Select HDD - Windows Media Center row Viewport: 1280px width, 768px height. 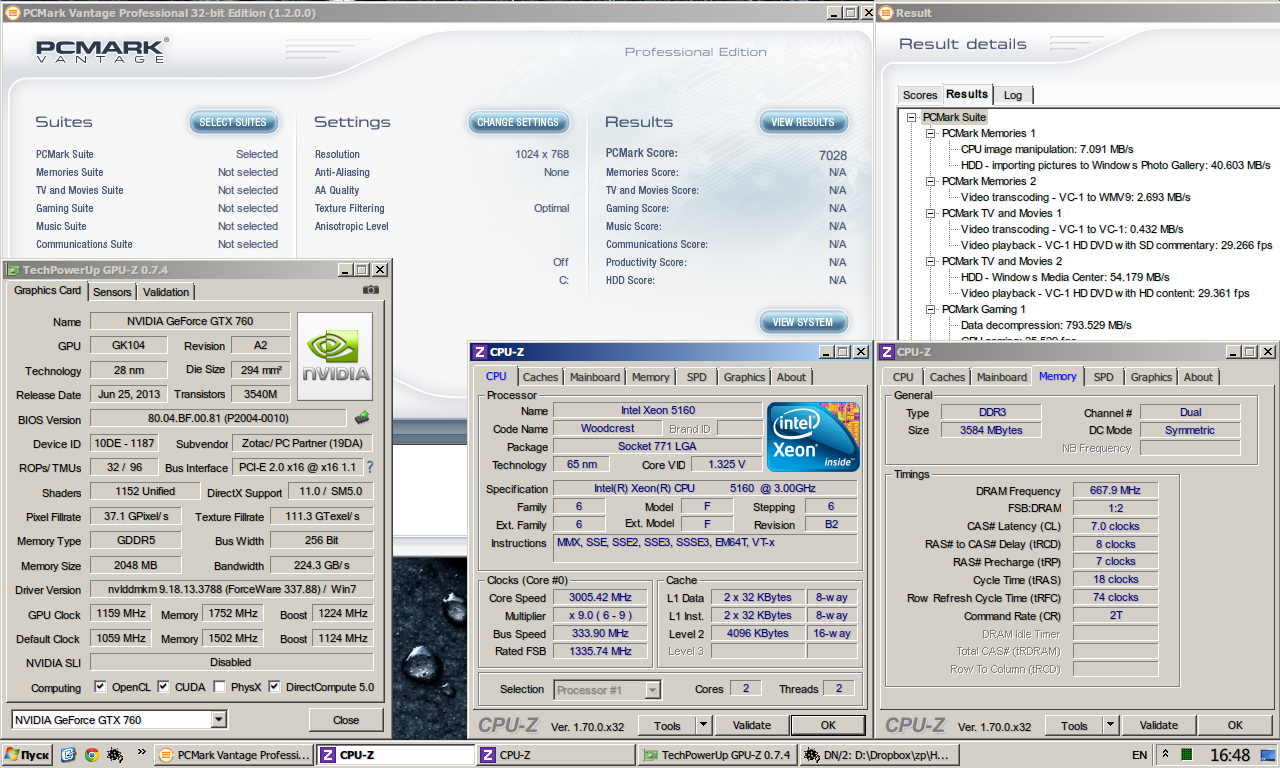pos(1065,277)
